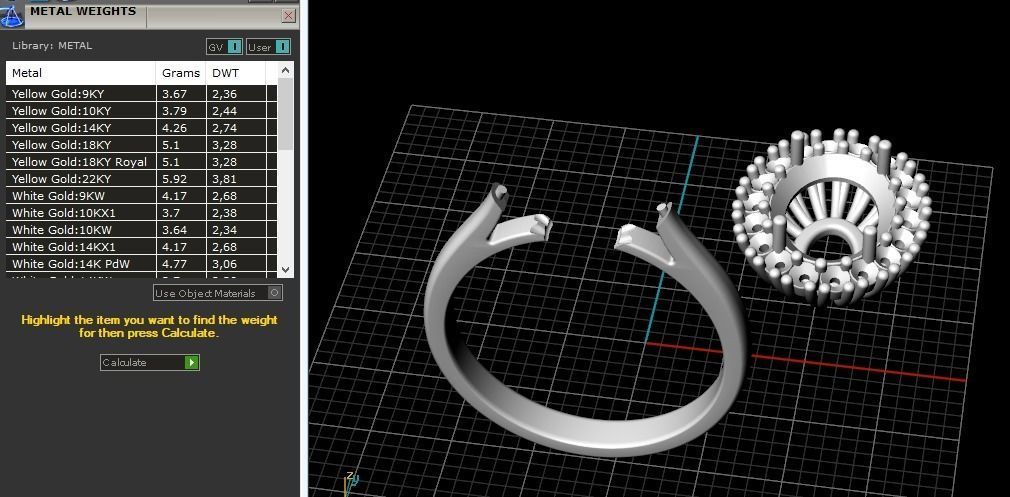Click the 3,81 DWT value
The width and height of the screenshot is (1010, 497).
[225, 179]
